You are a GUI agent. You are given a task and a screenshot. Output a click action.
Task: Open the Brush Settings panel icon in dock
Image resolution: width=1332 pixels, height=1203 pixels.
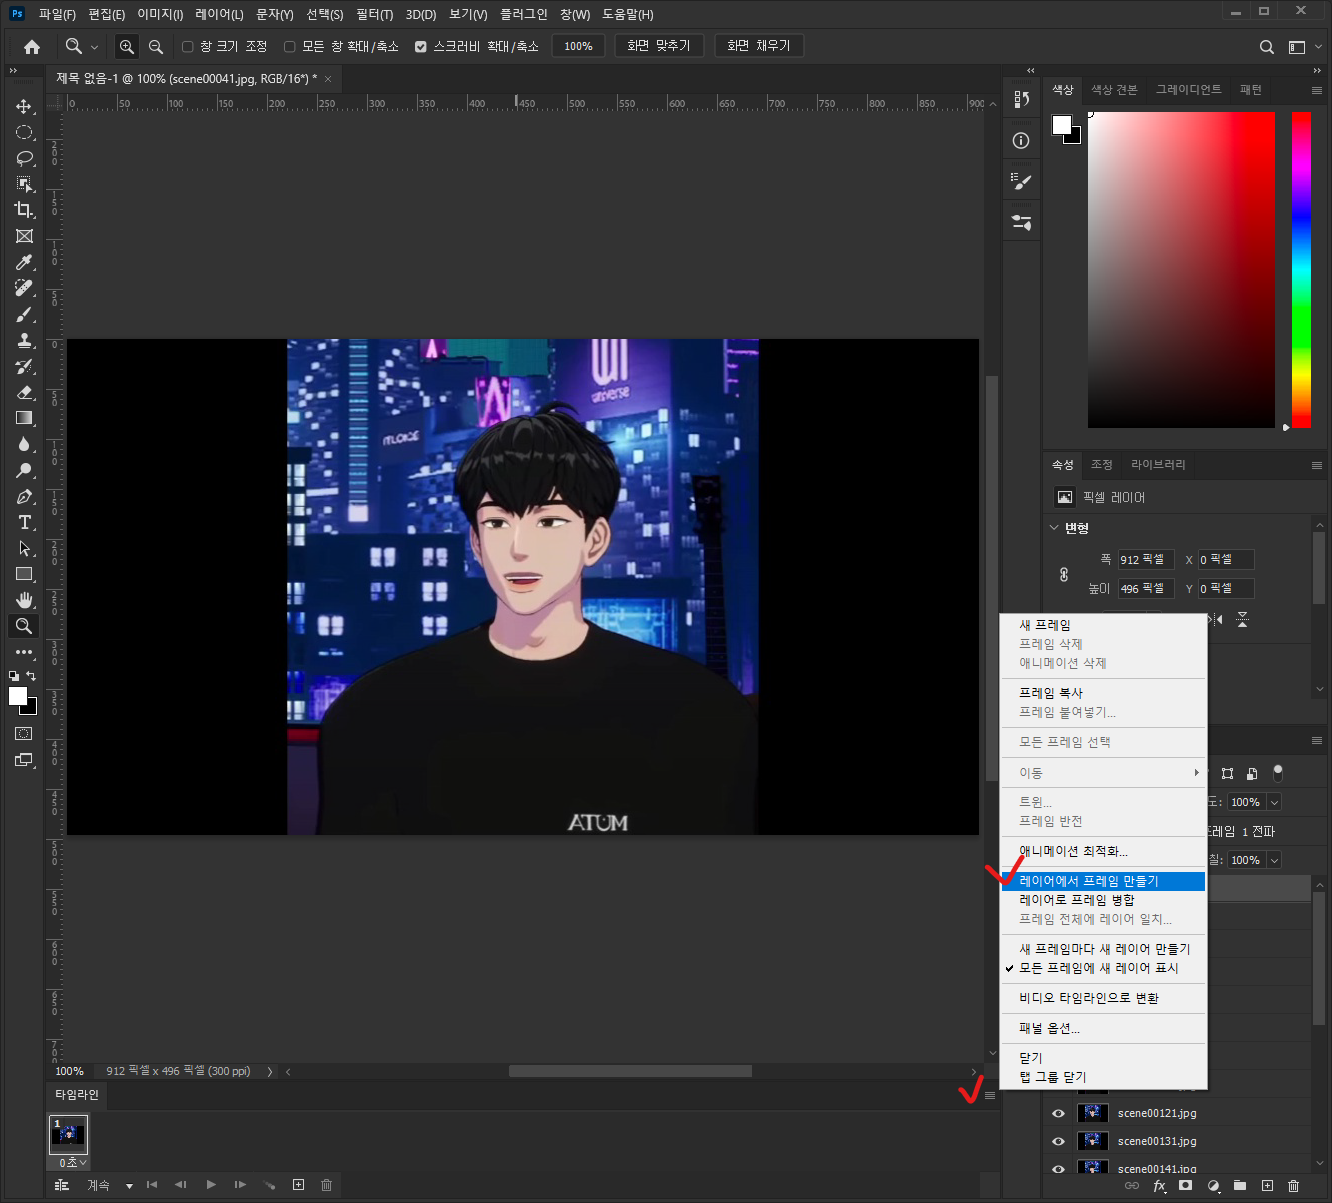point(1021,181)
